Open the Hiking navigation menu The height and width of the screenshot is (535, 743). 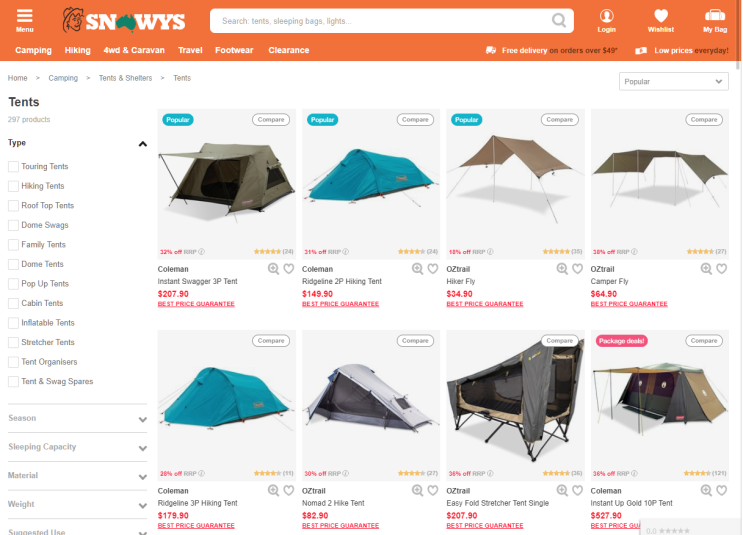tap(77, 50)
